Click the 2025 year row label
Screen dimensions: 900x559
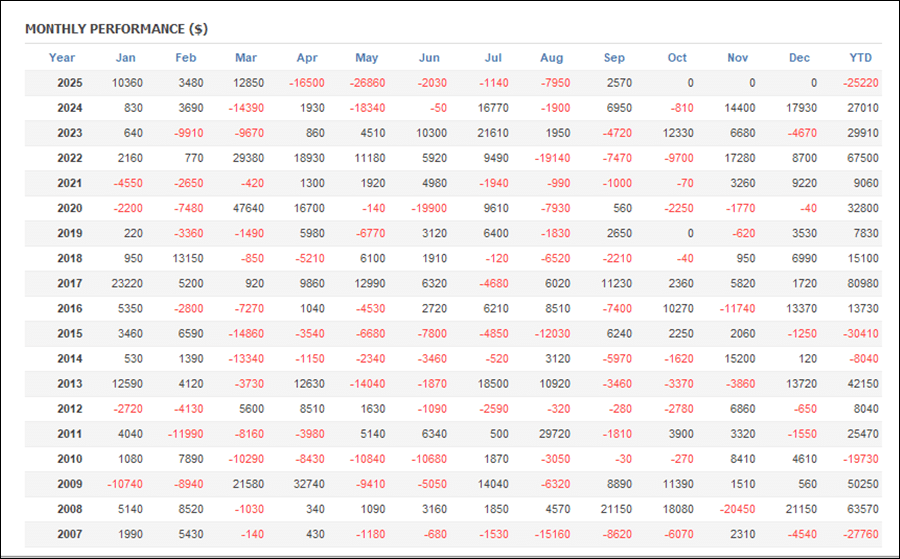click(70, 83)
